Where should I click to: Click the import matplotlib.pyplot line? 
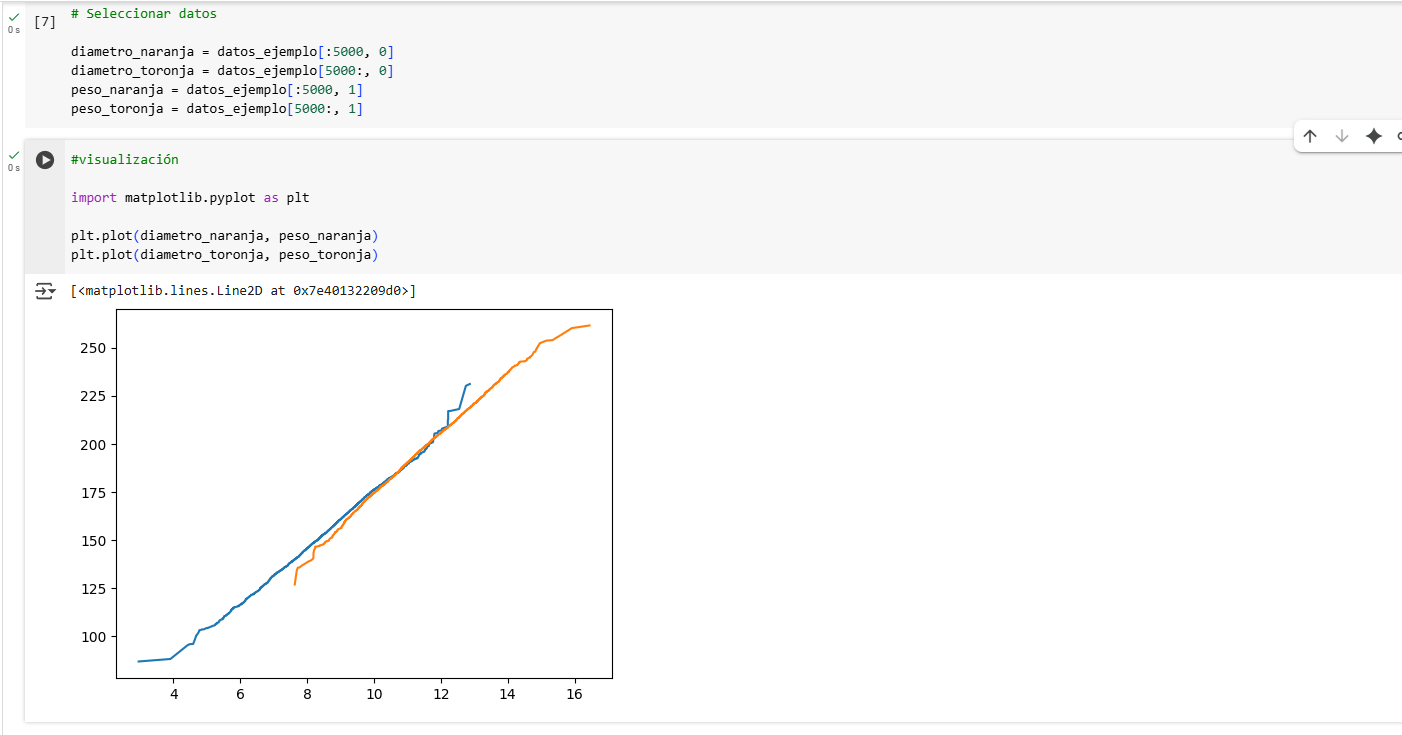pyautogui.click(x=190, y=198)
